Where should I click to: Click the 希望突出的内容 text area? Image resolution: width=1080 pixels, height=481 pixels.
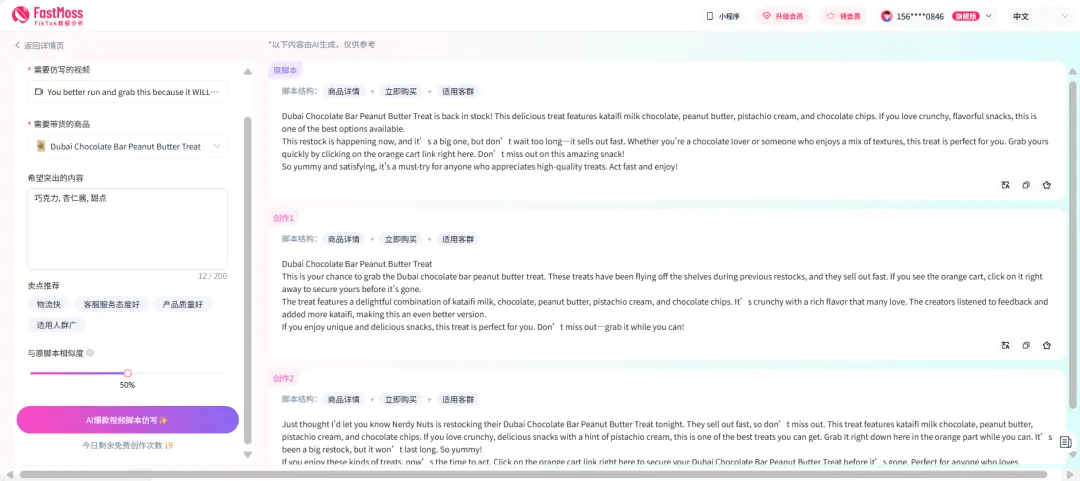pyautogui.click(x=127, y=229)
